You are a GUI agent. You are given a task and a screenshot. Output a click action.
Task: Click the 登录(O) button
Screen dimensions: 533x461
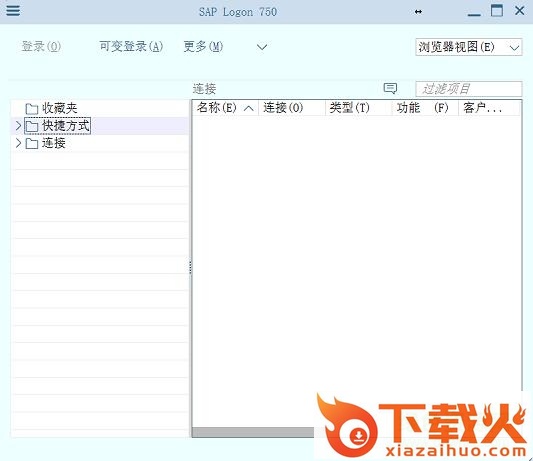coord(41,46)
